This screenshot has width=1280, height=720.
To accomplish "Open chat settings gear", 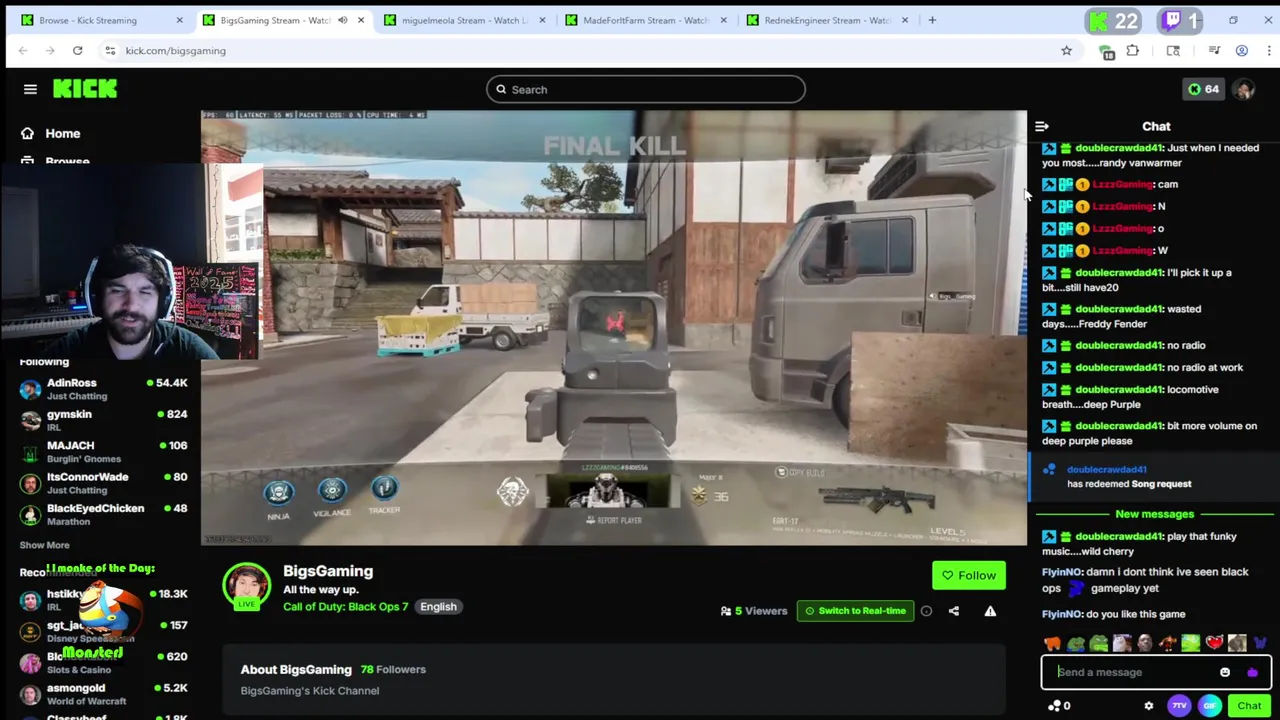I will pos(1148,706).
